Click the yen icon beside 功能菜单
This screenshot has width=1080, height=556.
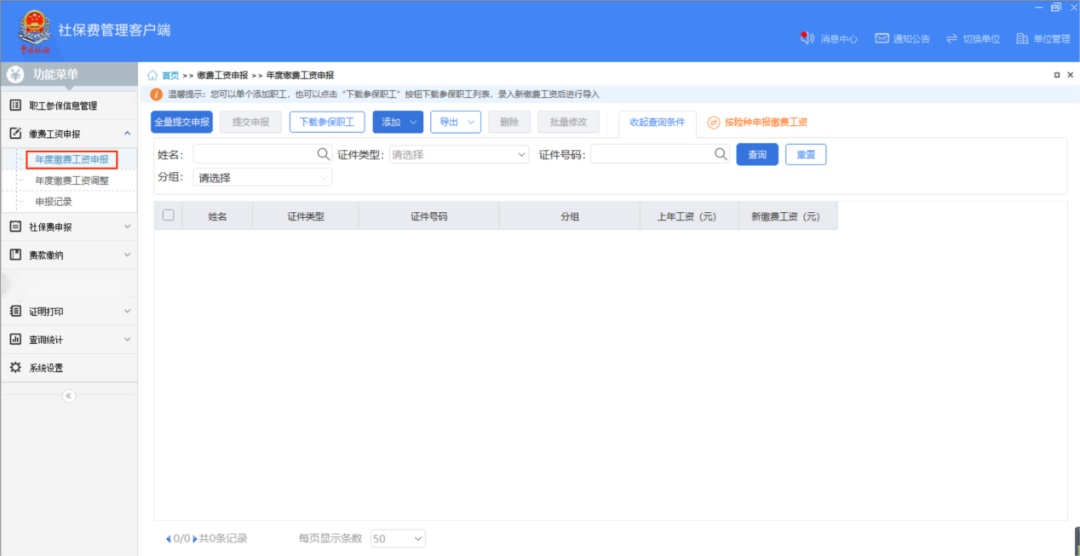15,74
